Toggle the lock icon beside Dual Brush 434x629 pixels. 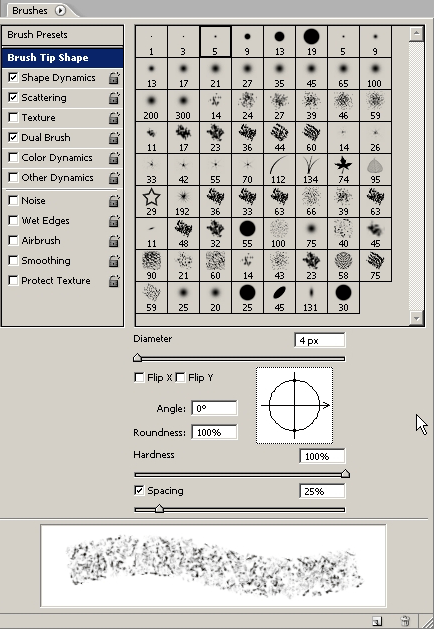tap(114, 138)
